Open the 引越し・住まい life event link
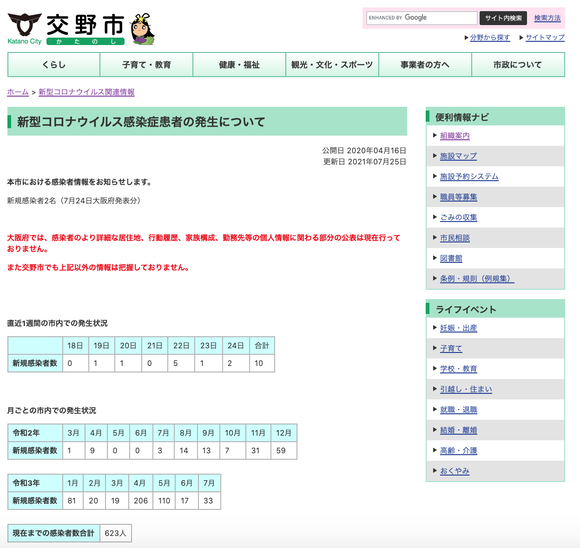This screenshot has width=580, height=548. [x=466, y=389]
